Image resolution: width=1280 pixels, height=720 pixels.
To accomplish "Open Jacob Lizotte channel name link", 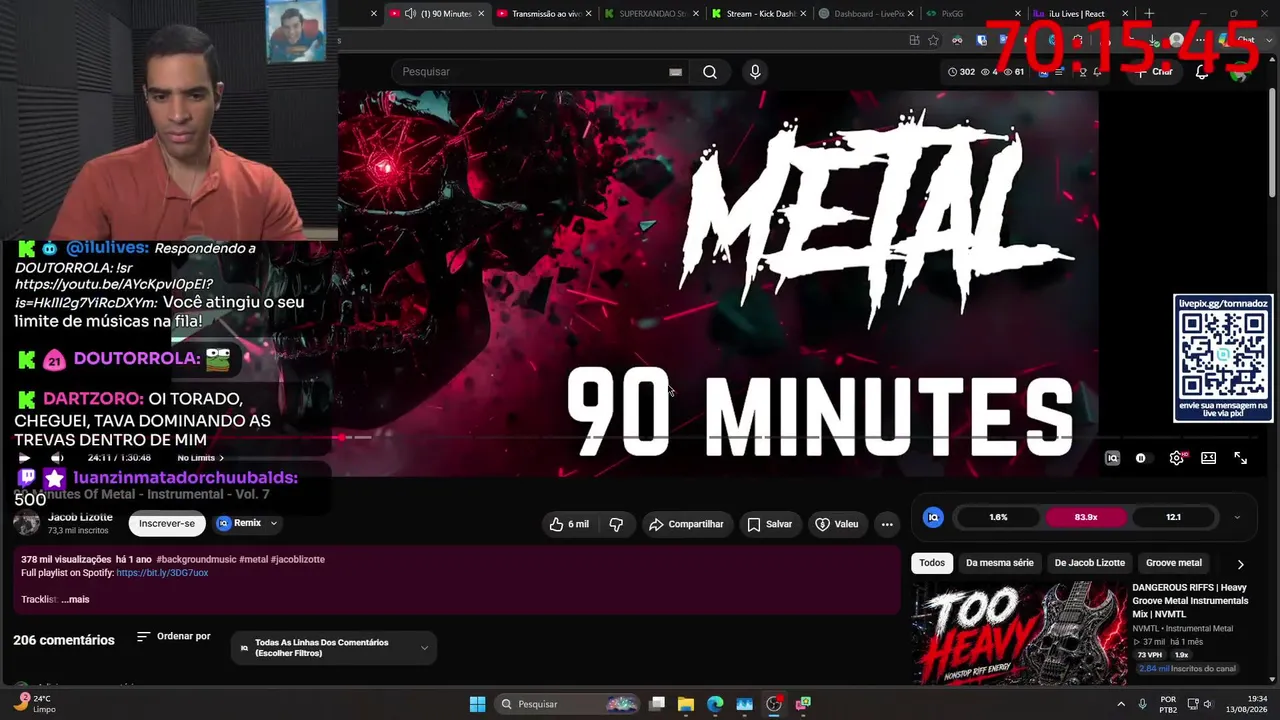I will [x=81, y=517].
